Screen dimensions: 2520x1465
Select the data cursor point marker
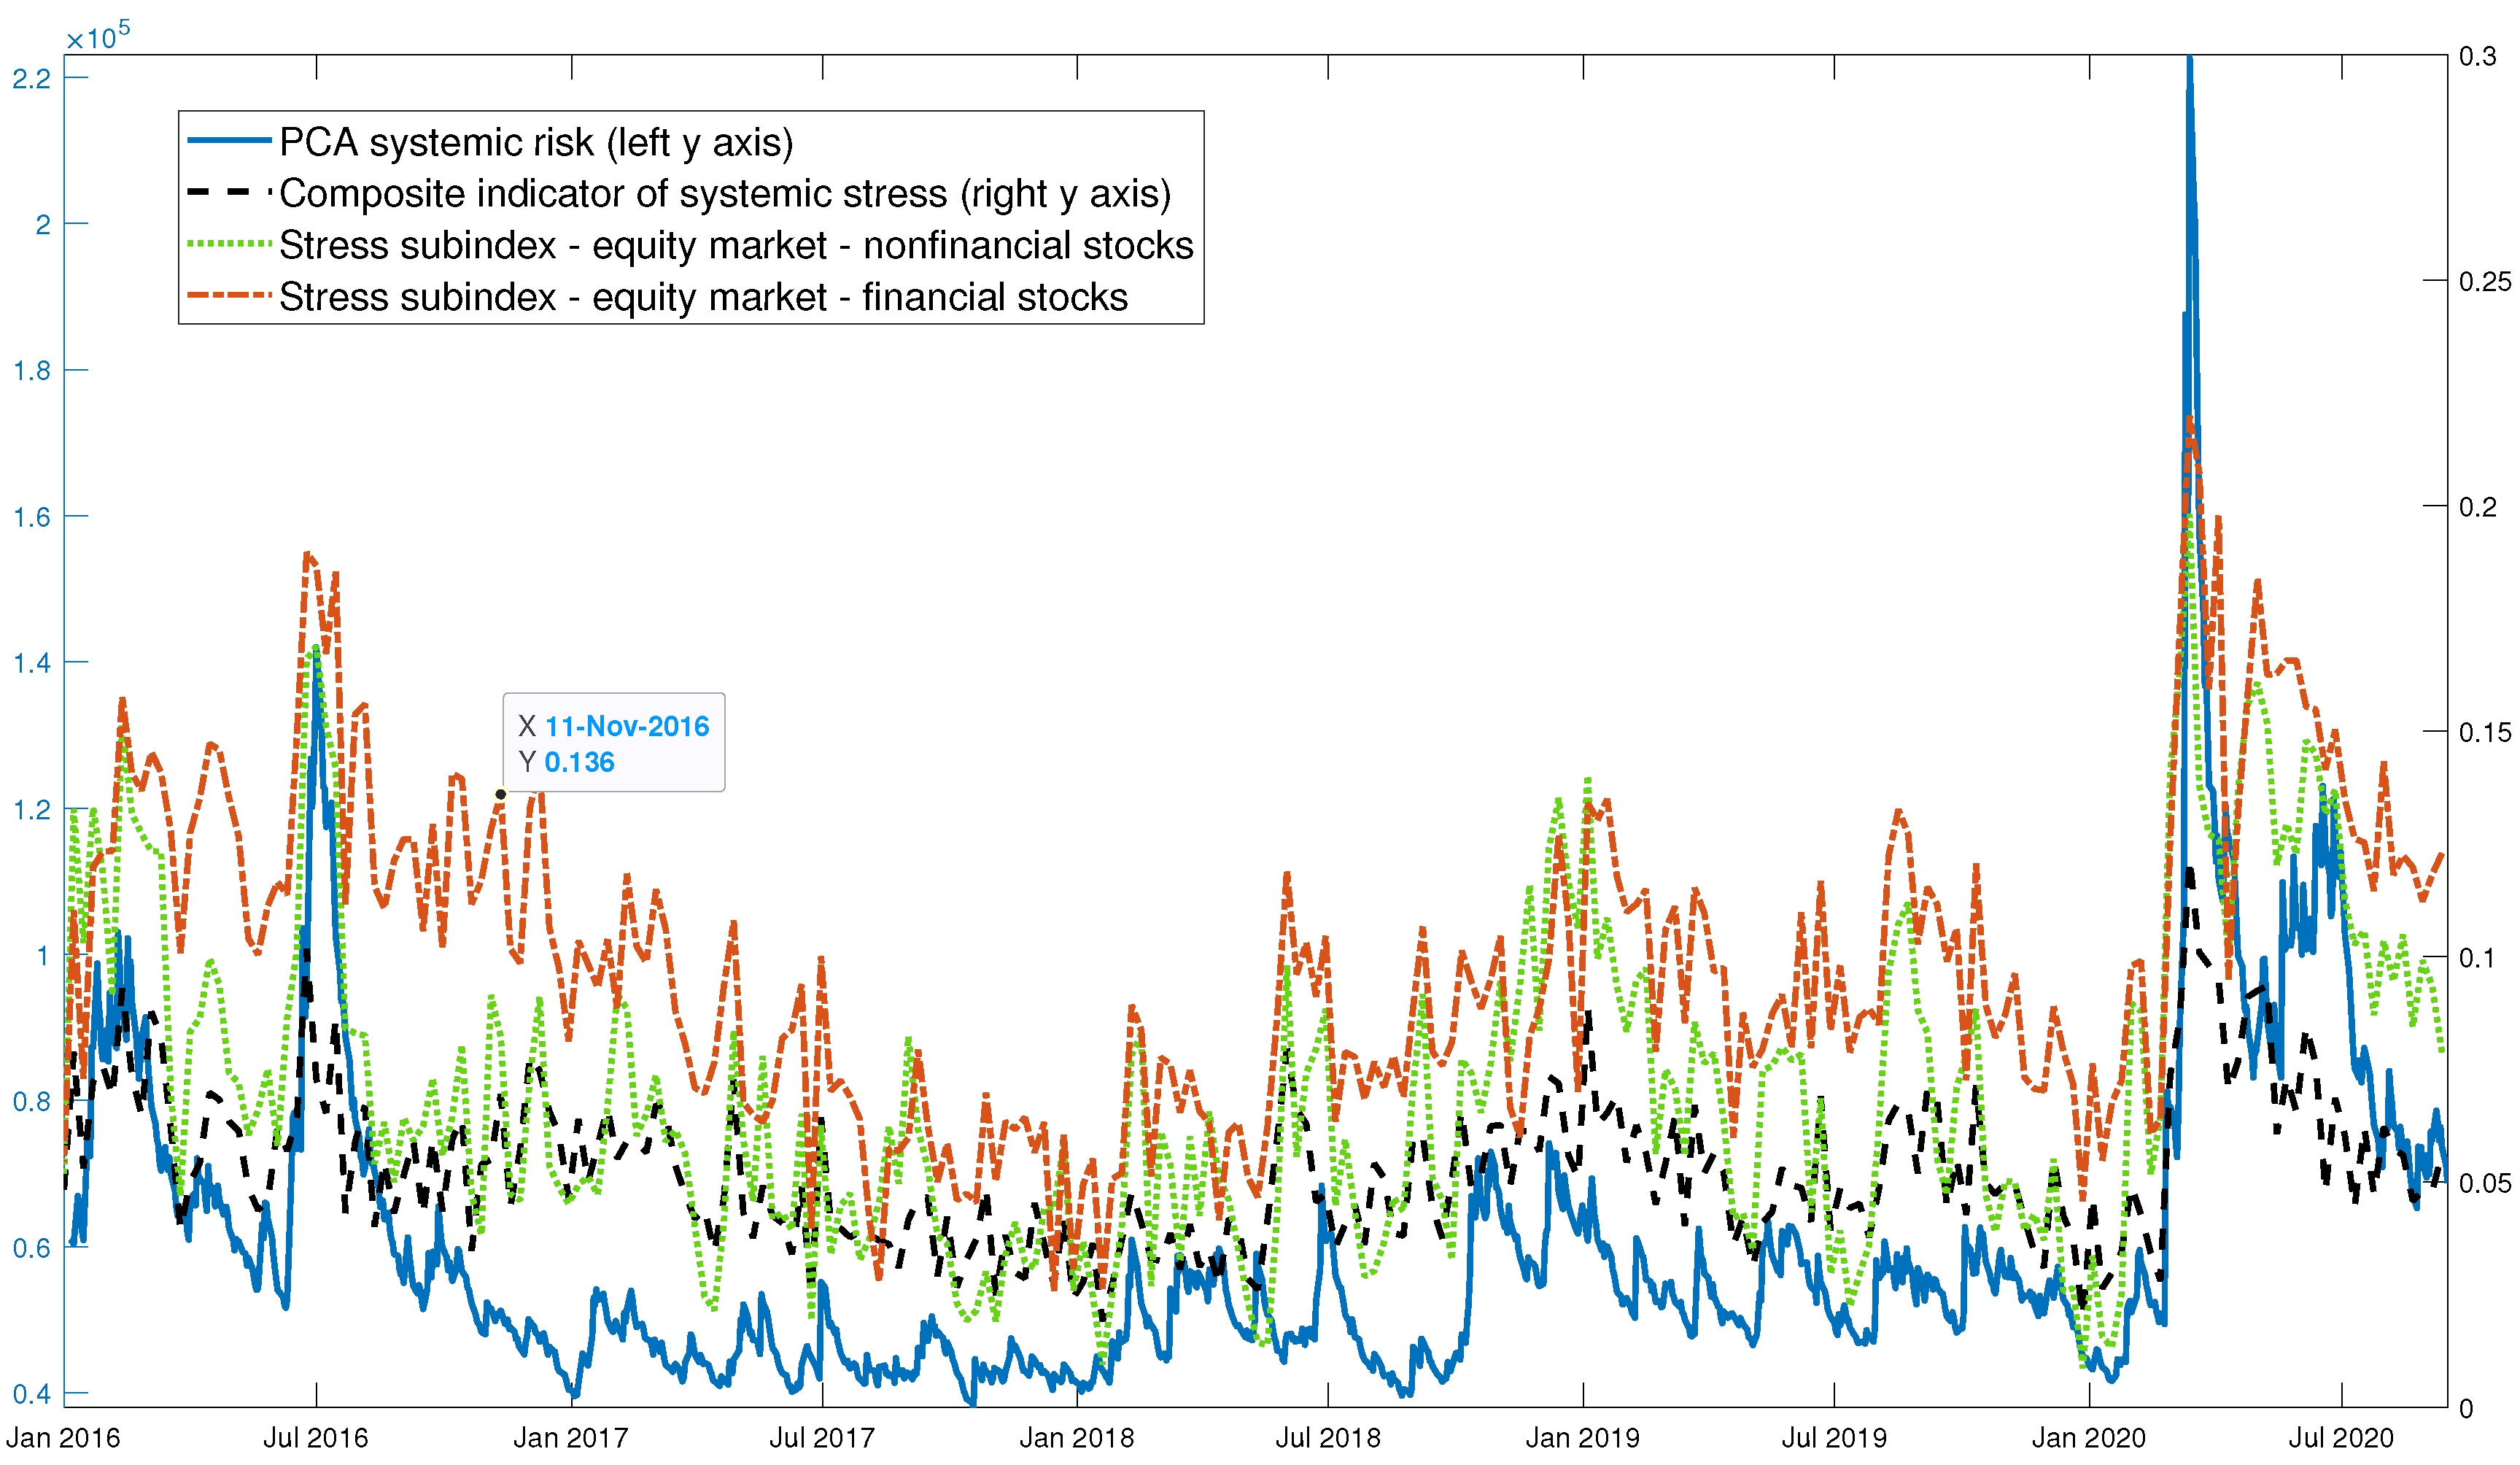coord(500,794)
